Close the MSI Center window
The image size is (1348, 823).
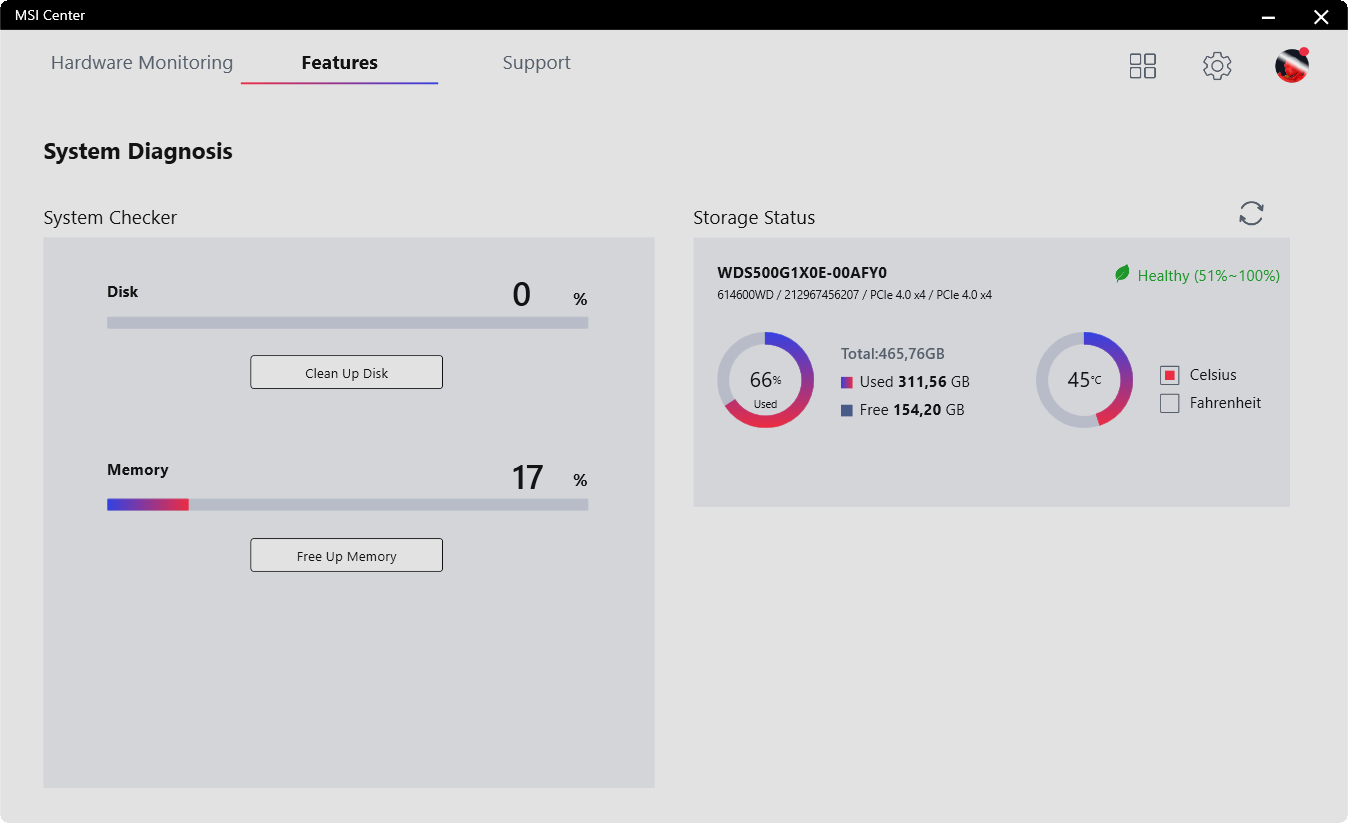point(1321,16)
